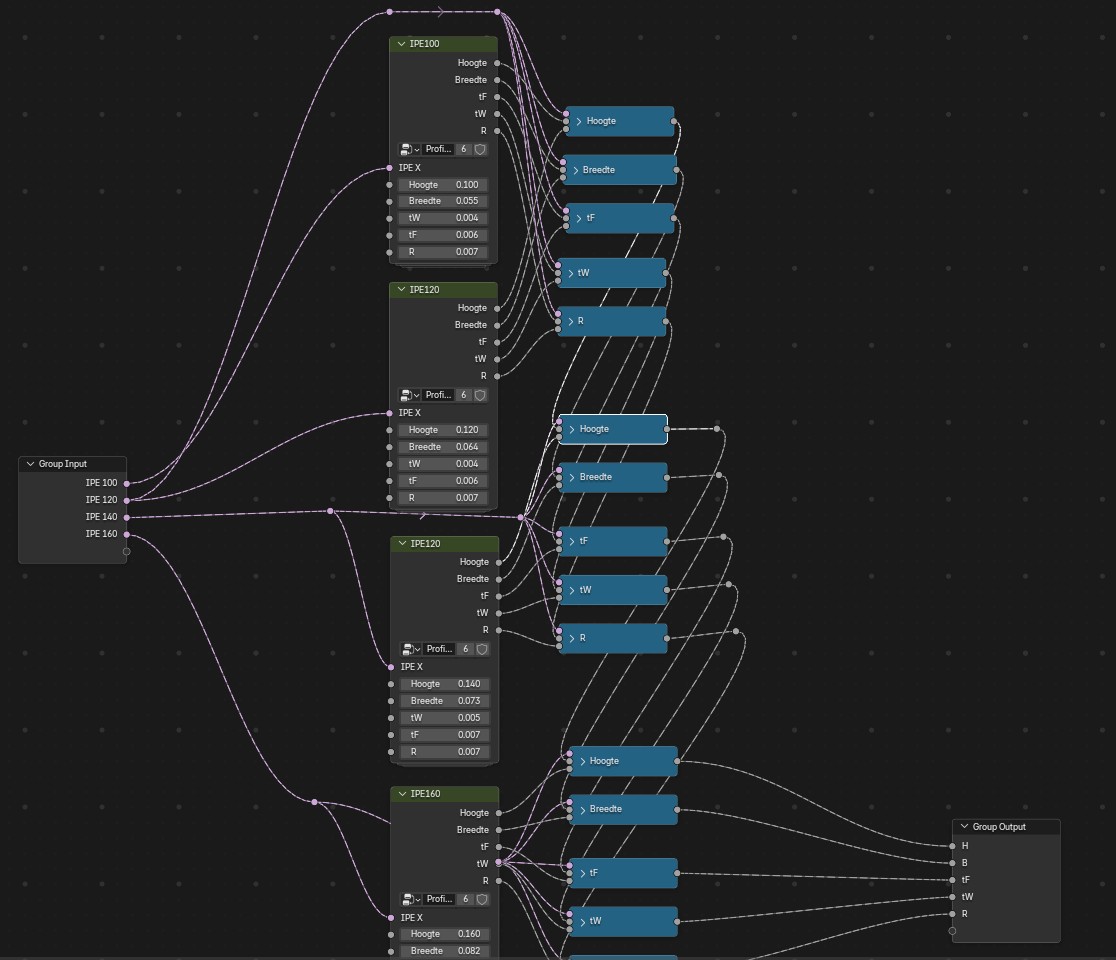Collapse the Group Output node
Screen dimensions: 1116x960
964,827
